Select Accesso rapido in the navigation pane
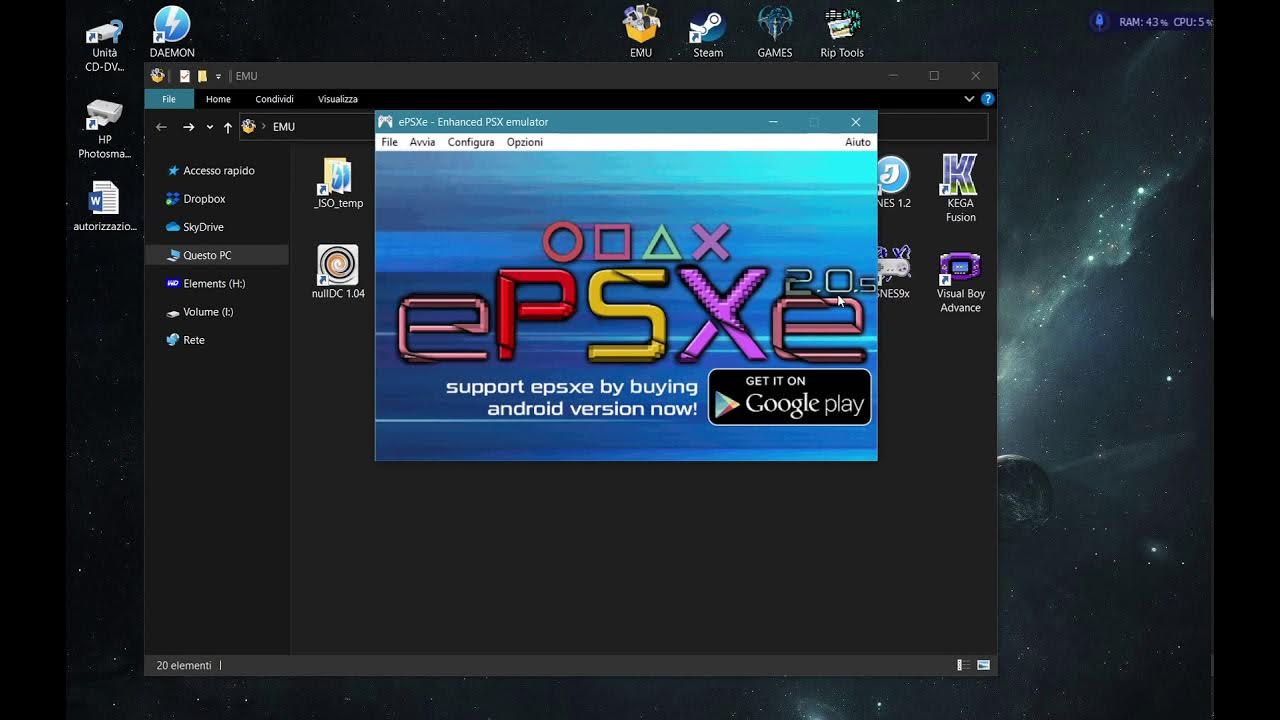Viewport: 1280px width, 720px height. pos(217,171)
